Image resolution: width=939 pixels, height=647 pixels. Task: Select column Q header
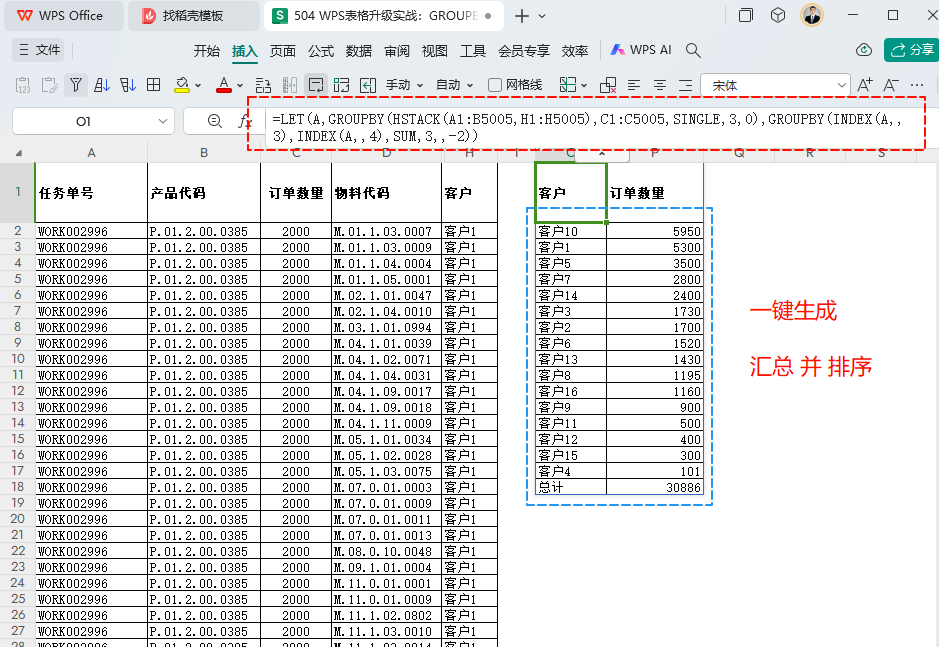(739, 153)
